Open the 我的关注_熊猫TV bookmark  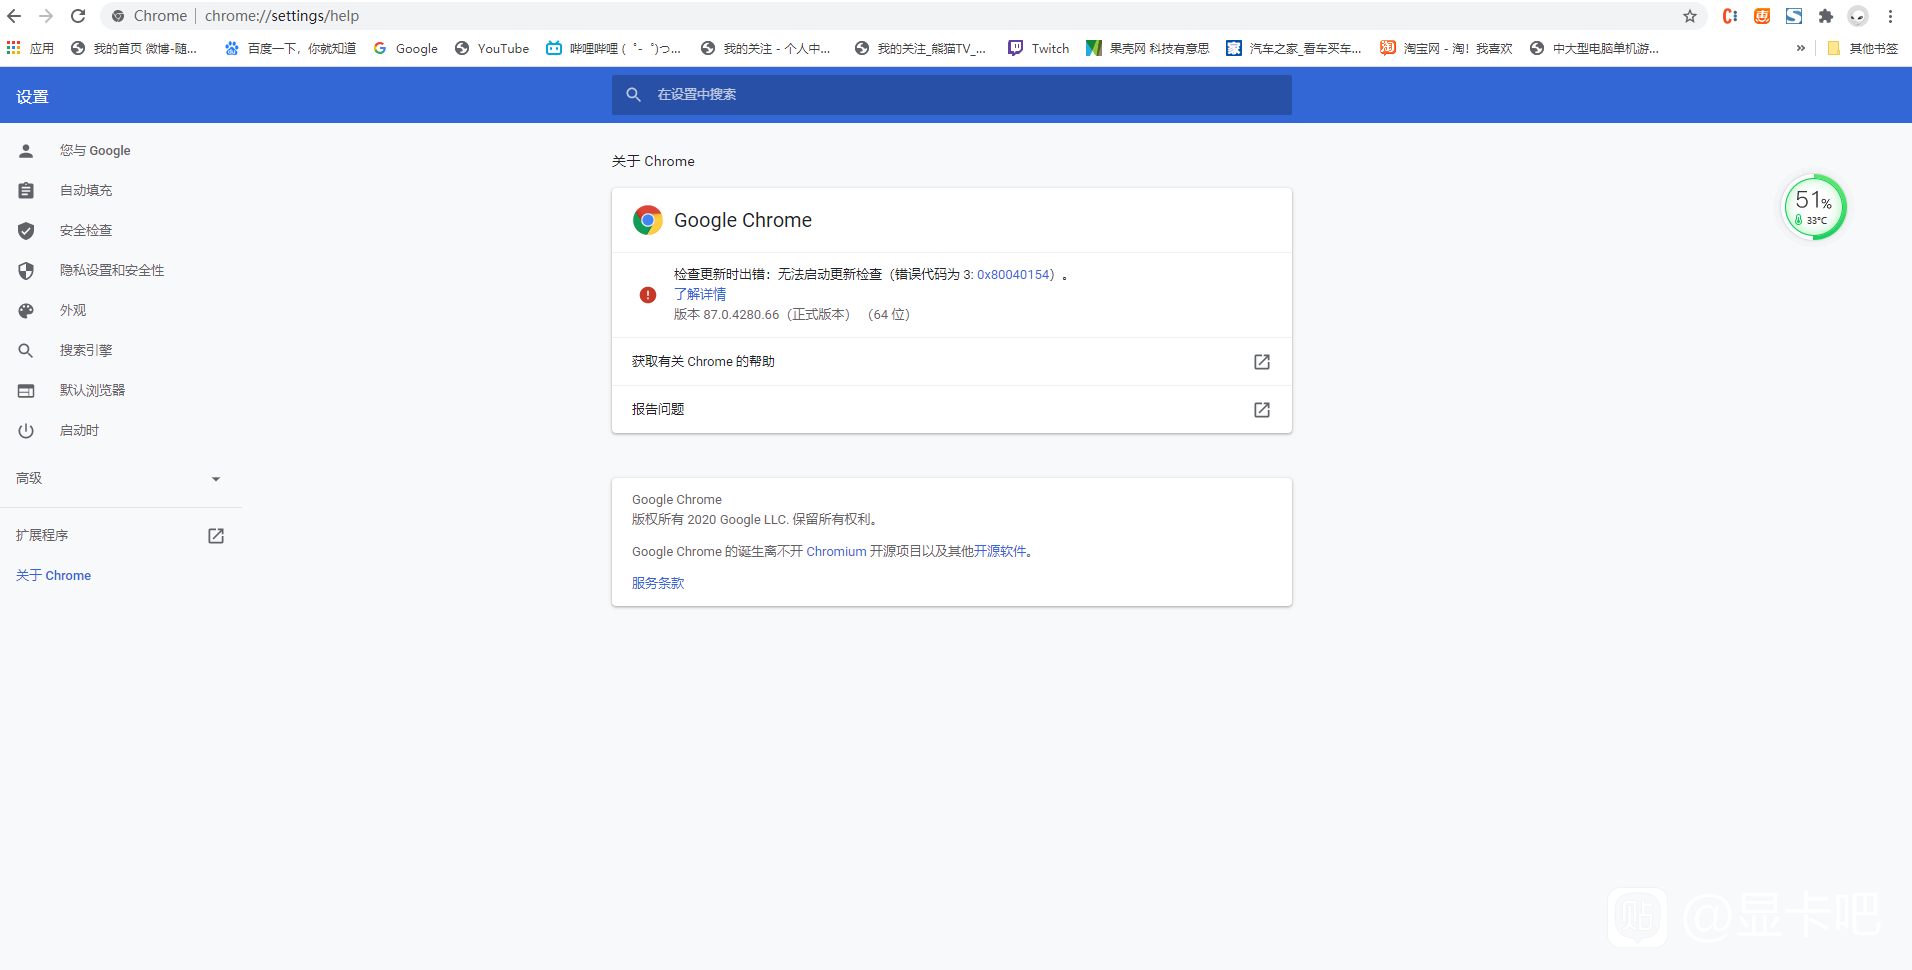[920, 48]
